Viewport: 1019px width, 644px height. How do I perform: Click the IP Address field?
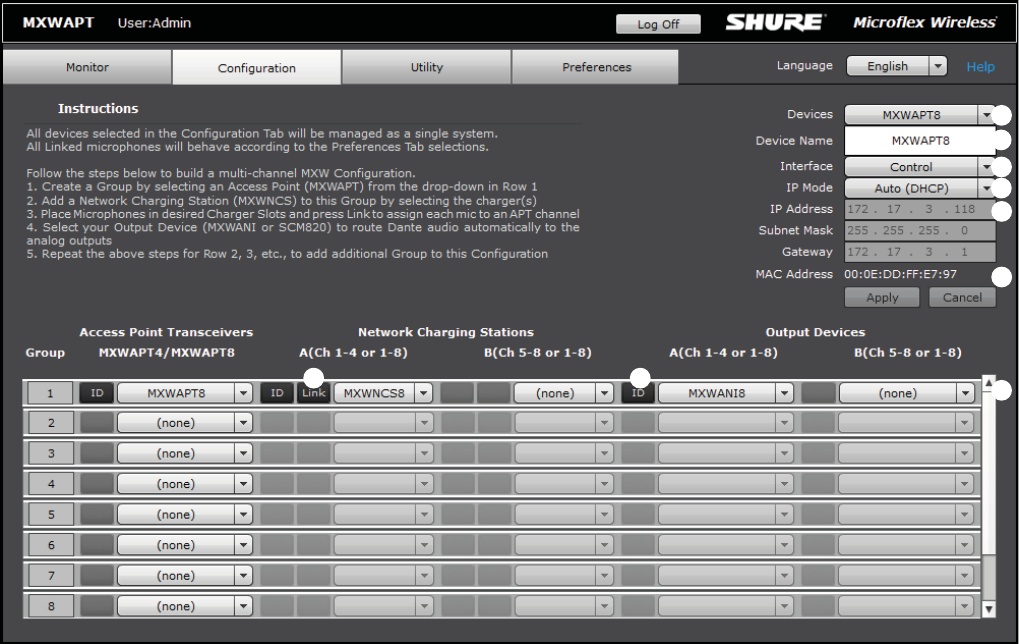pos(920,209)
